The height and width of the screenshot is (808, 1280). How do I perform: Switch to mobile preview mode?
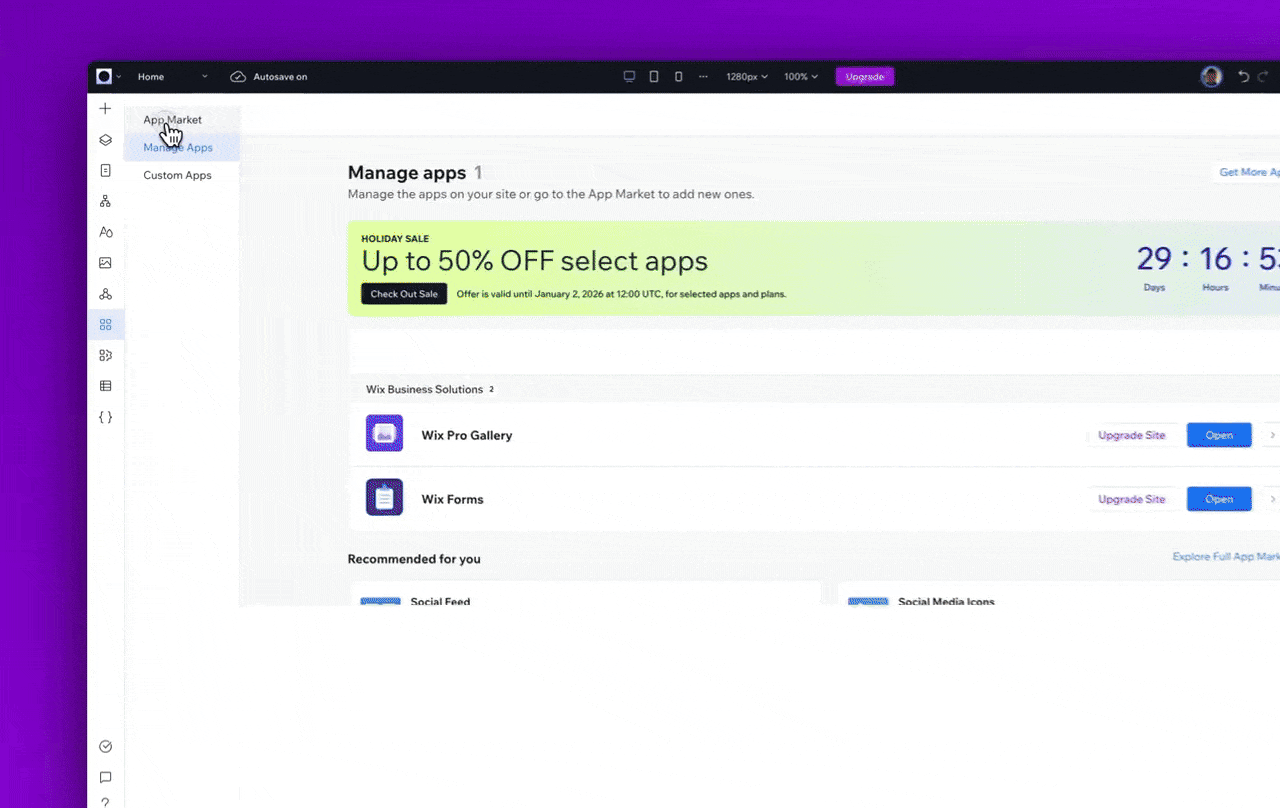tap(678, 76)
